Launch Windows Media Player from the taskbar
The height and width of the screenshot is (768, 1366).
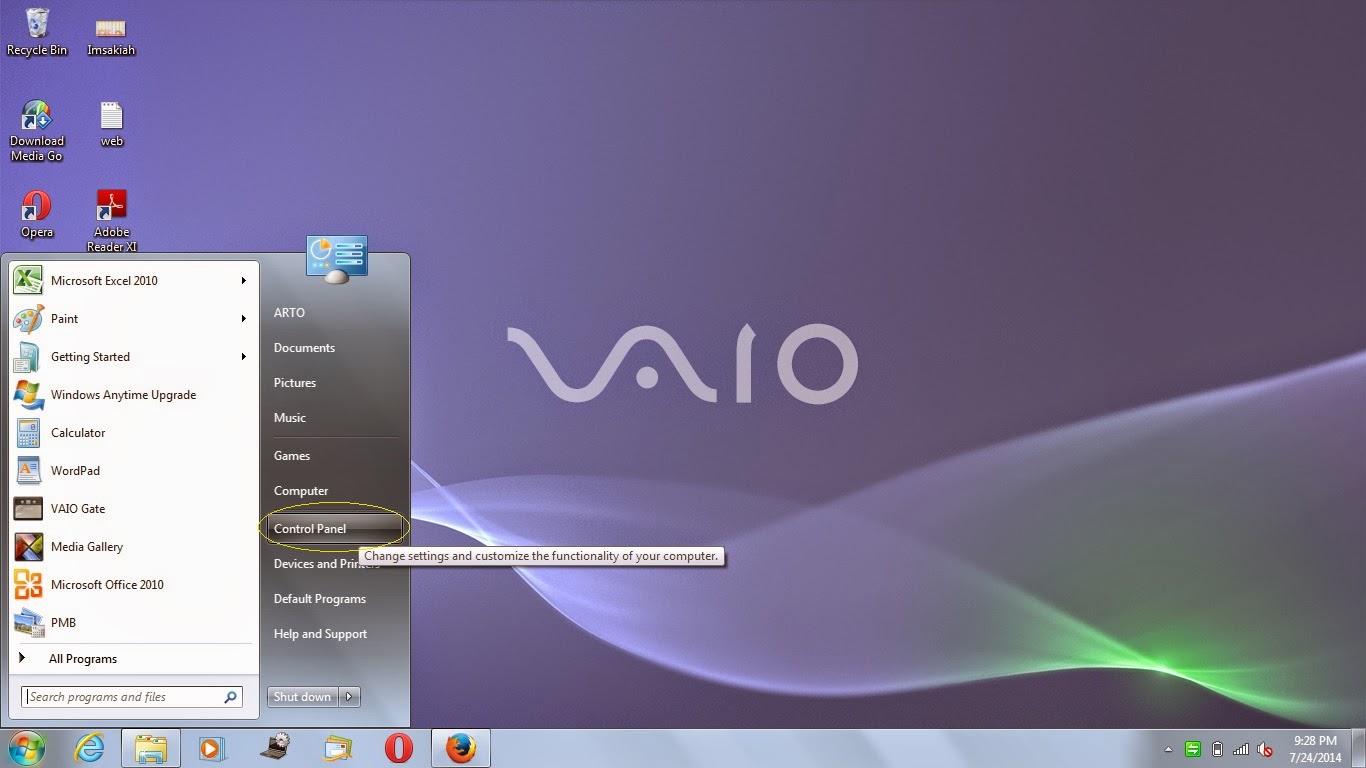point(212,748)
